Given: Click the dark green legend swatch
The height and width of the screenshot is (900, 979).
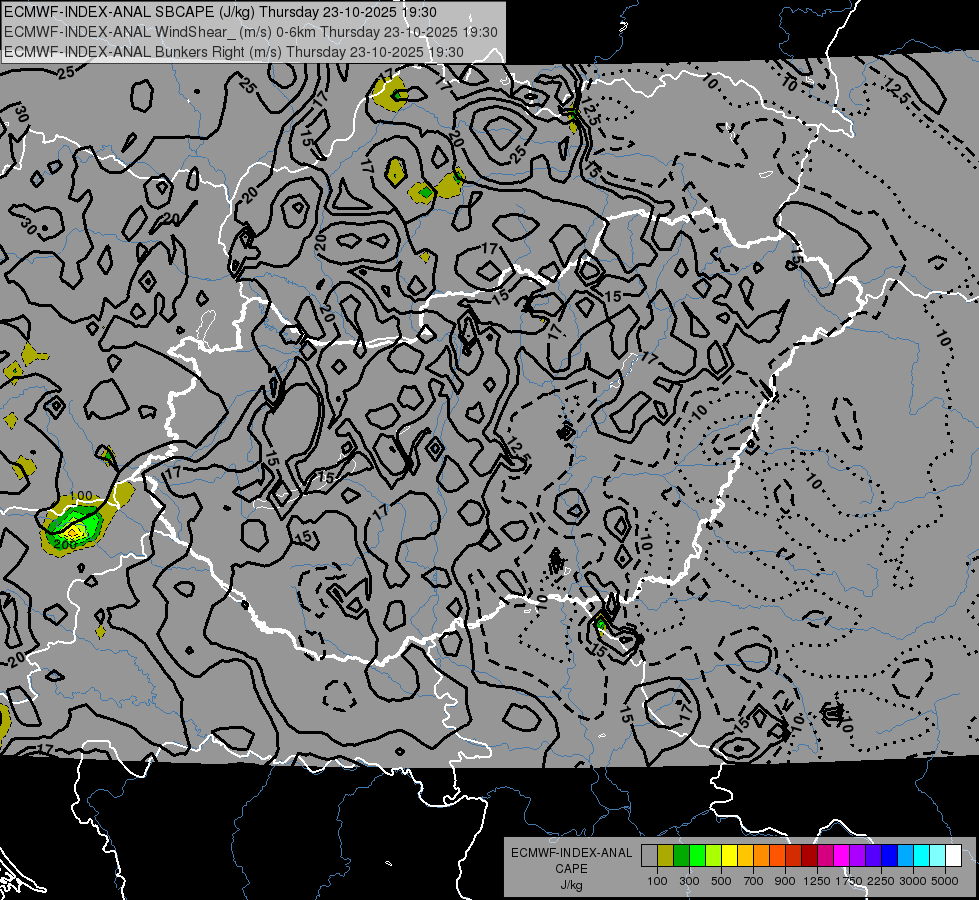Looking at the screenshot, I should [x=681, y=856].
